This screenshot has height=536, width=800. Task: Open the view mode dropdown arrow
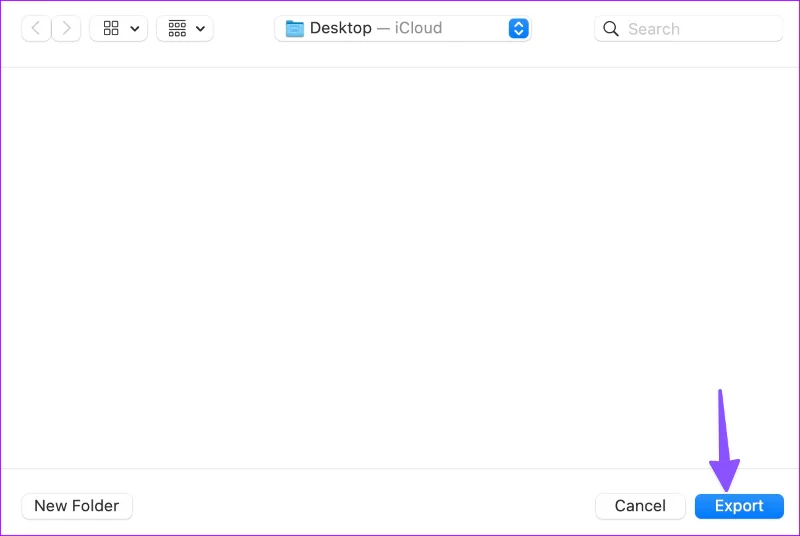point(135,29)
